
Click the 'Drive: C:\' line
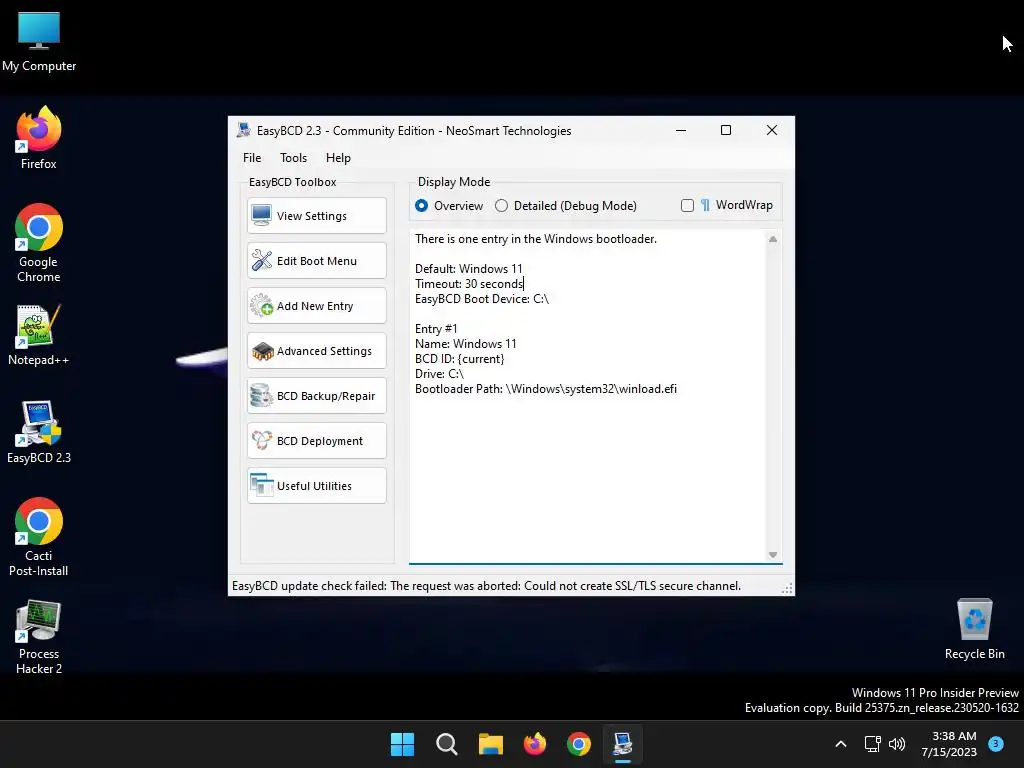[440, 374]
